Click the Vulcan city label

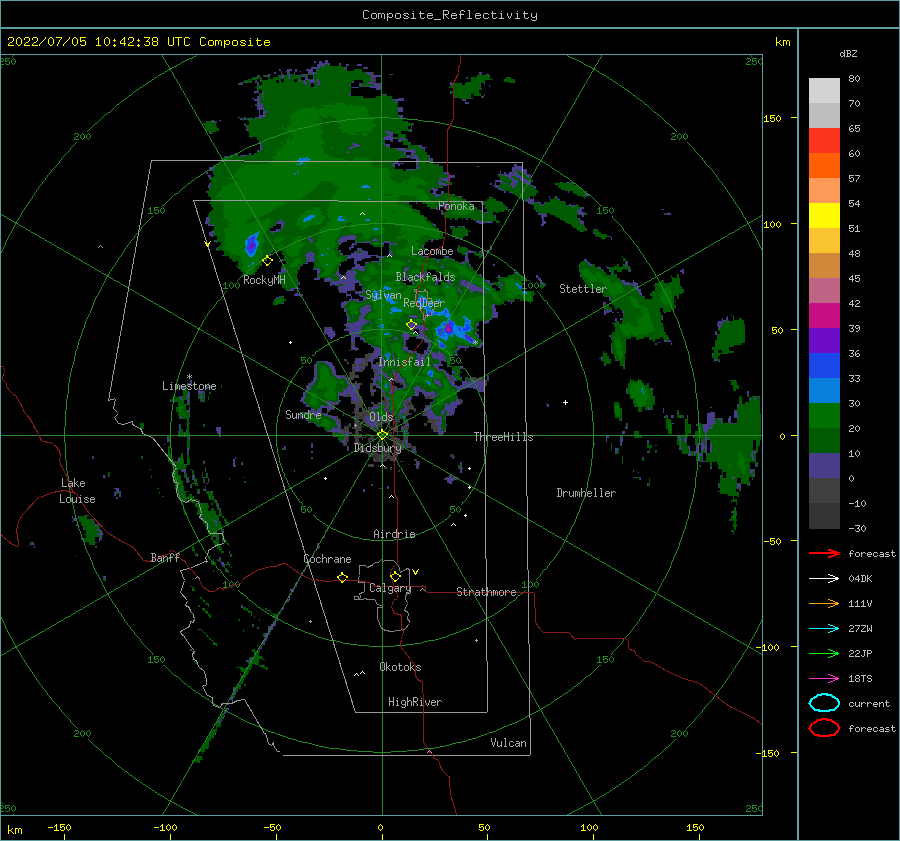tap(508, 743)
